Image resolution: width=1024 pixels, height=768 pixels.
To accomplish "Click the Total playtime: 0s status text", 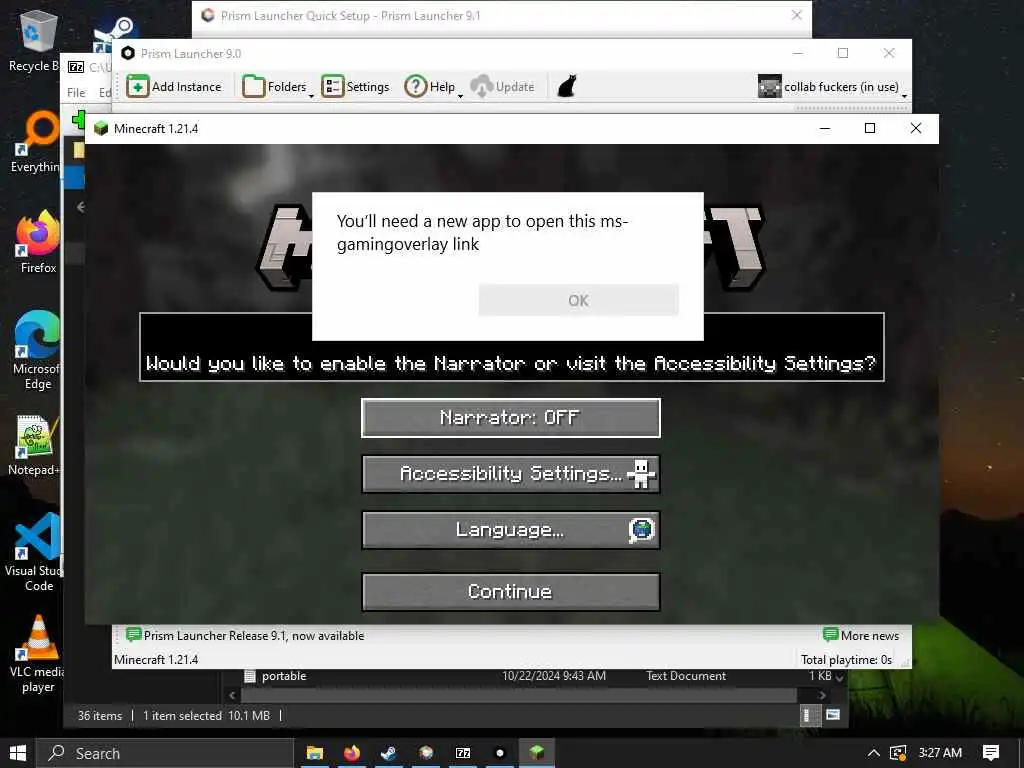I will [x=846, y=660].
